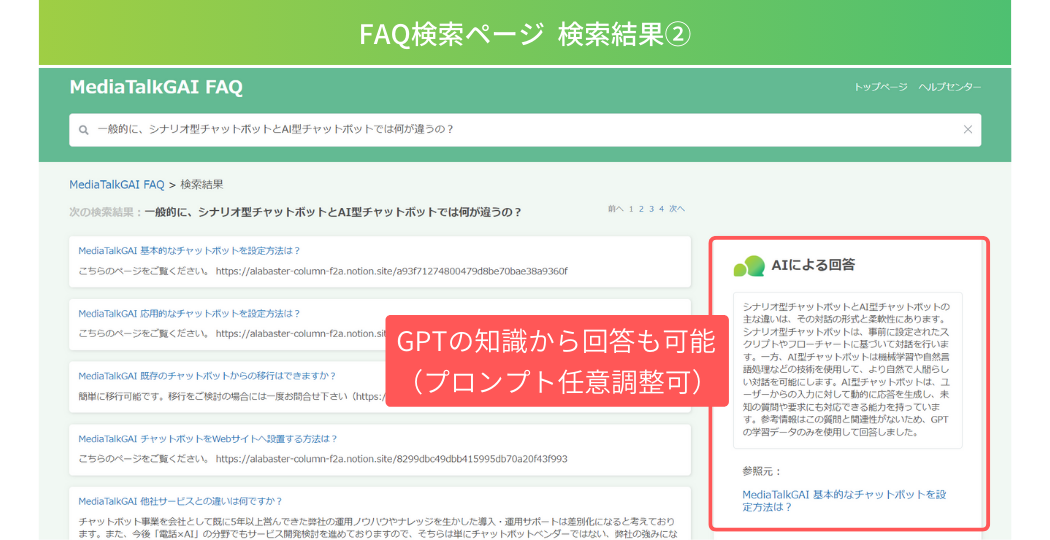This screenshot has height=540, width=1050.
Task: Click the MediaTalkGAI FAQ header title
Action: click(x=156, y=87)
